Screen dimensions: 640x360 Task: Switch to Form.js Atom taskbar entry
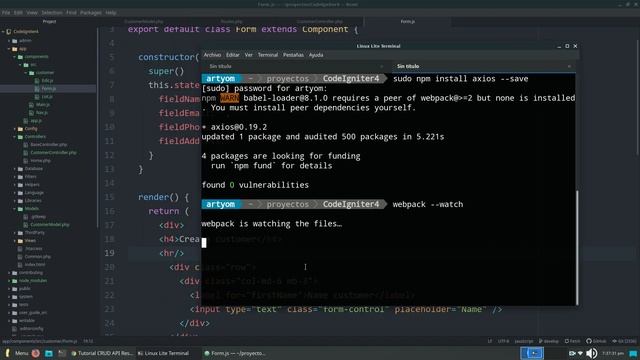(236, 353)
